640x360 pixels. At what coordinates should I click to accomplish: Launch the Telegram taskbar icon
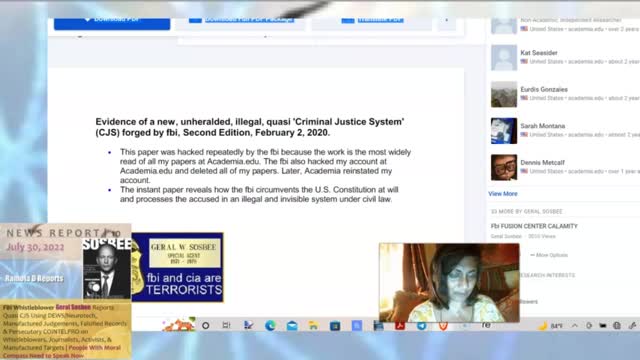(x=422, y=325)
